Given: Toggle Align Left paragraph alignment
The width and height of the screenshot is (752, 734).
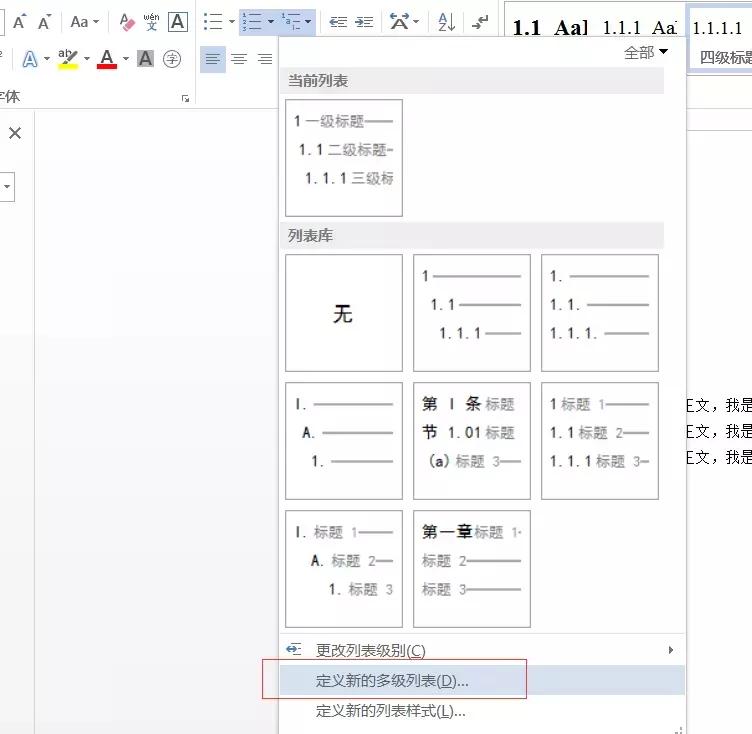Looking at the screenshot, I should tap(212, 59).
